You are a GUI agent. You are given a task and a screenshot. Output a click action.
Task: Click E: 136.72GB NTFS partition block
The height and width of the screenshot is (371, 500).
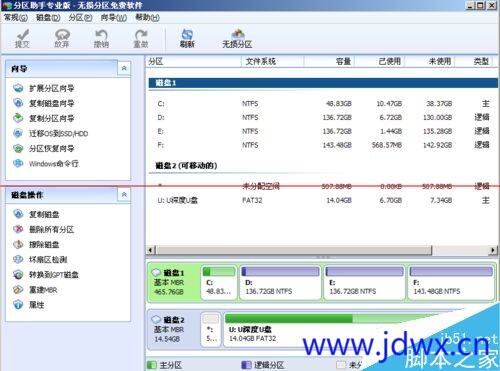pos(364,282)
